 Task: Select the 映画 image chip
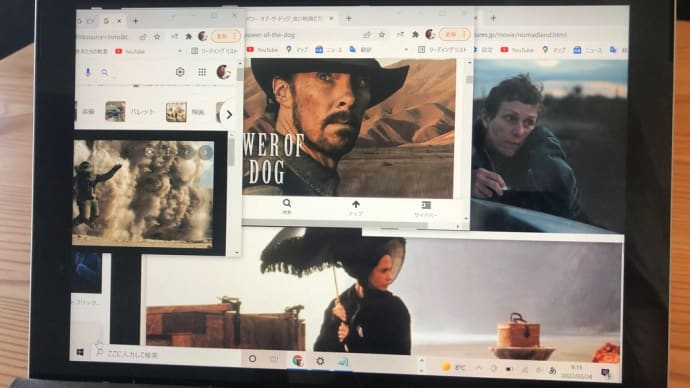click(x=185, y=112)
